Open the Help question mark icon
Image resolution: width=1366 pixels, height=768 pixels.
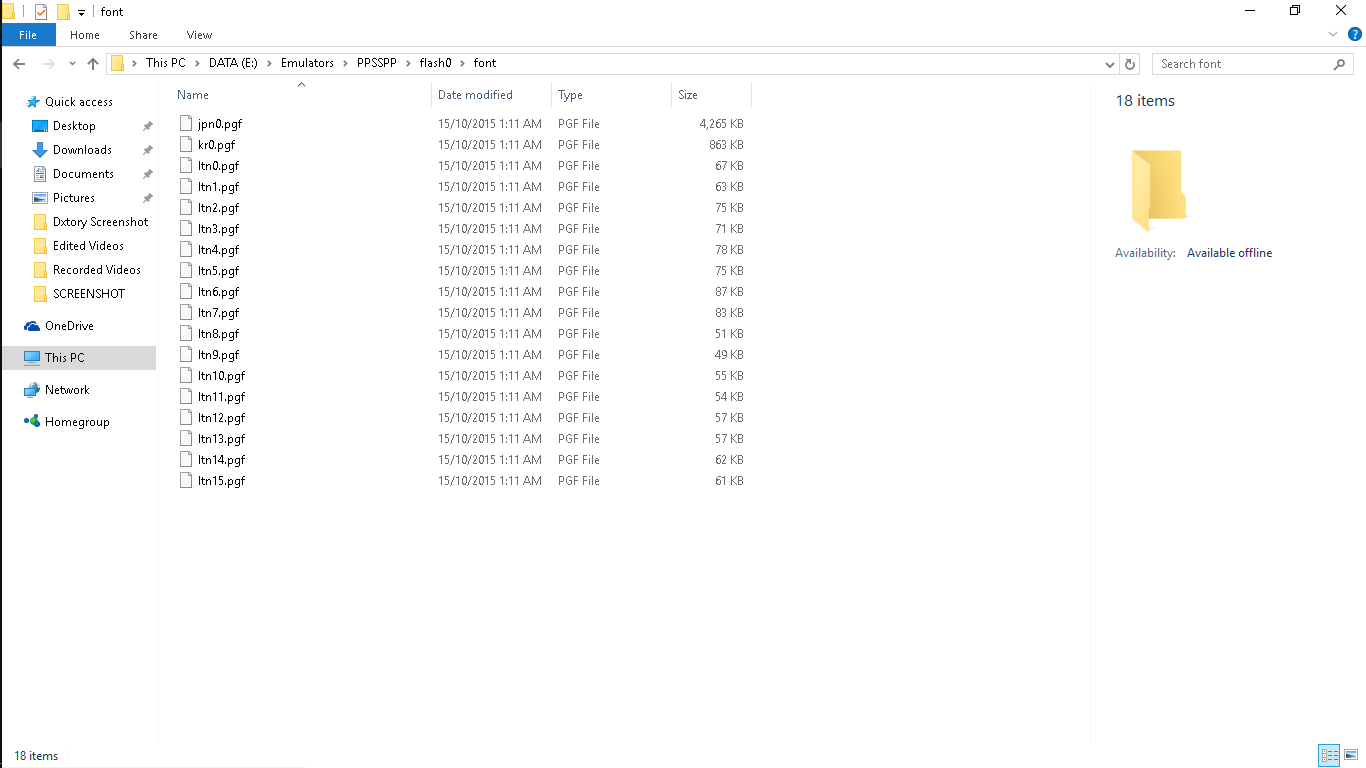(1355, 34)
